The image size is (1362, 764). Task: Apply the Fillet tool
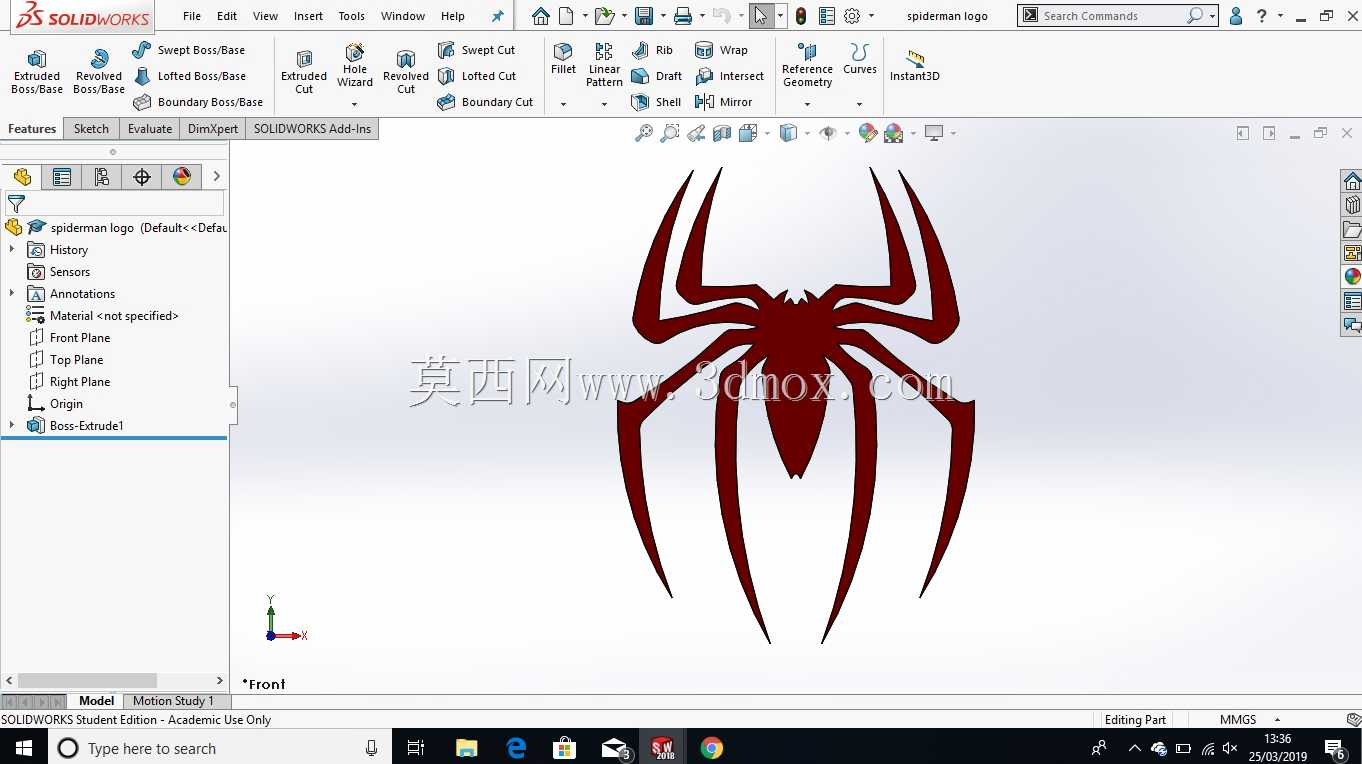pos(564,60)
